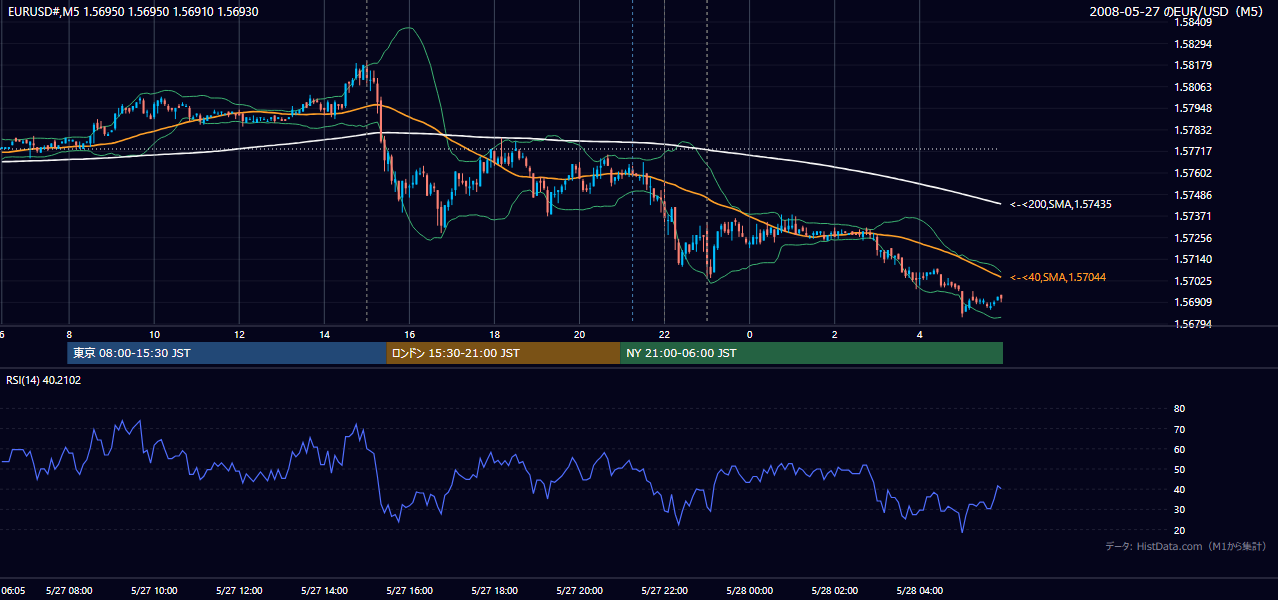
Task: Click price axis value 1.57140
Action: coord(1195,259)
